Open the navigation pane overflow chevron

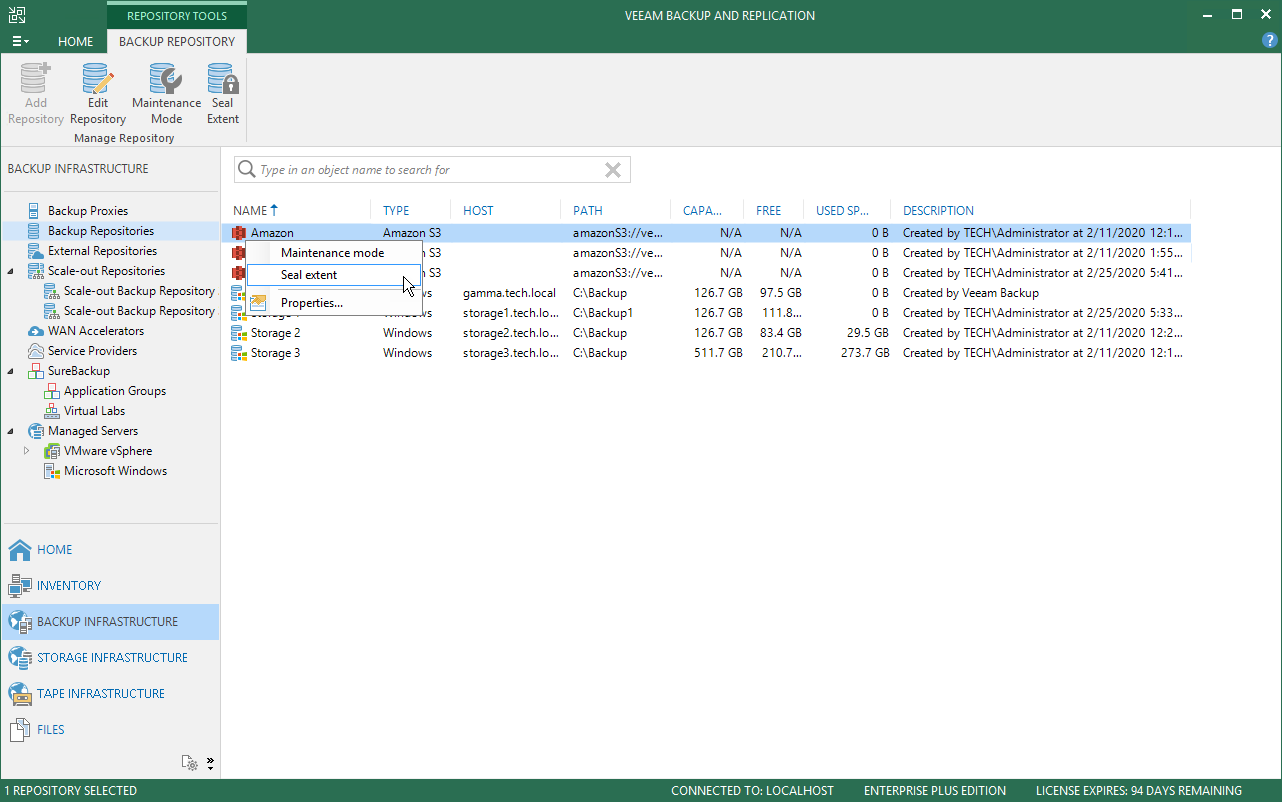(210, 763)
